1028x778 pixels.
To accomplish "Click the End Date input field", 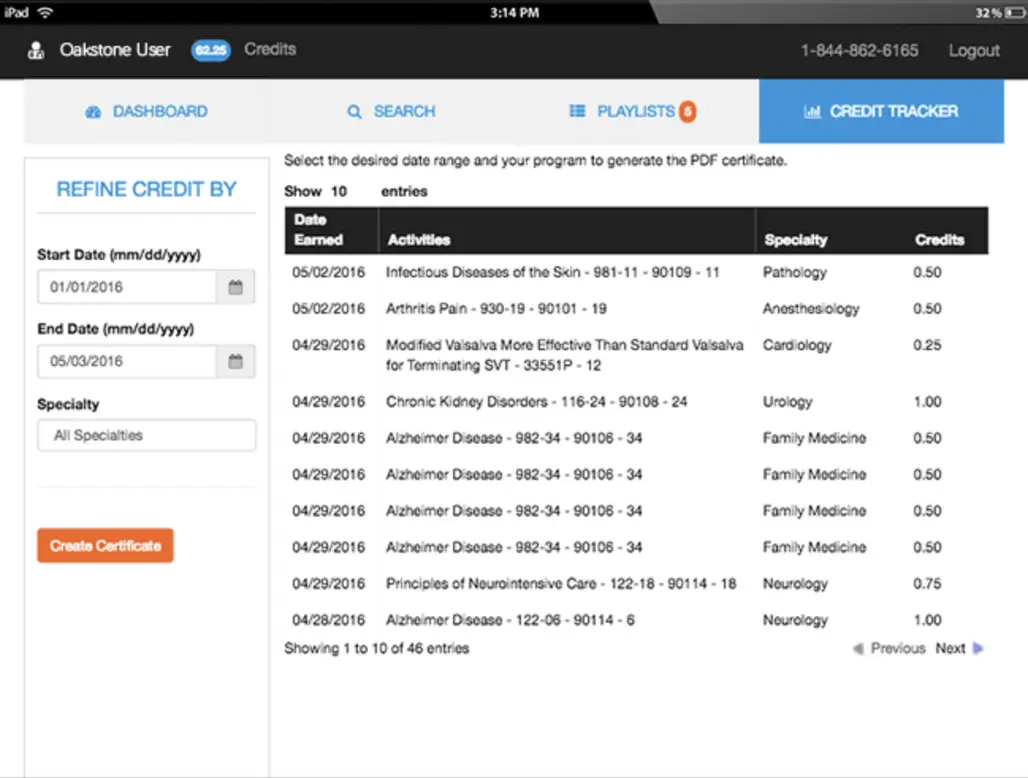I will click(127, 361).
